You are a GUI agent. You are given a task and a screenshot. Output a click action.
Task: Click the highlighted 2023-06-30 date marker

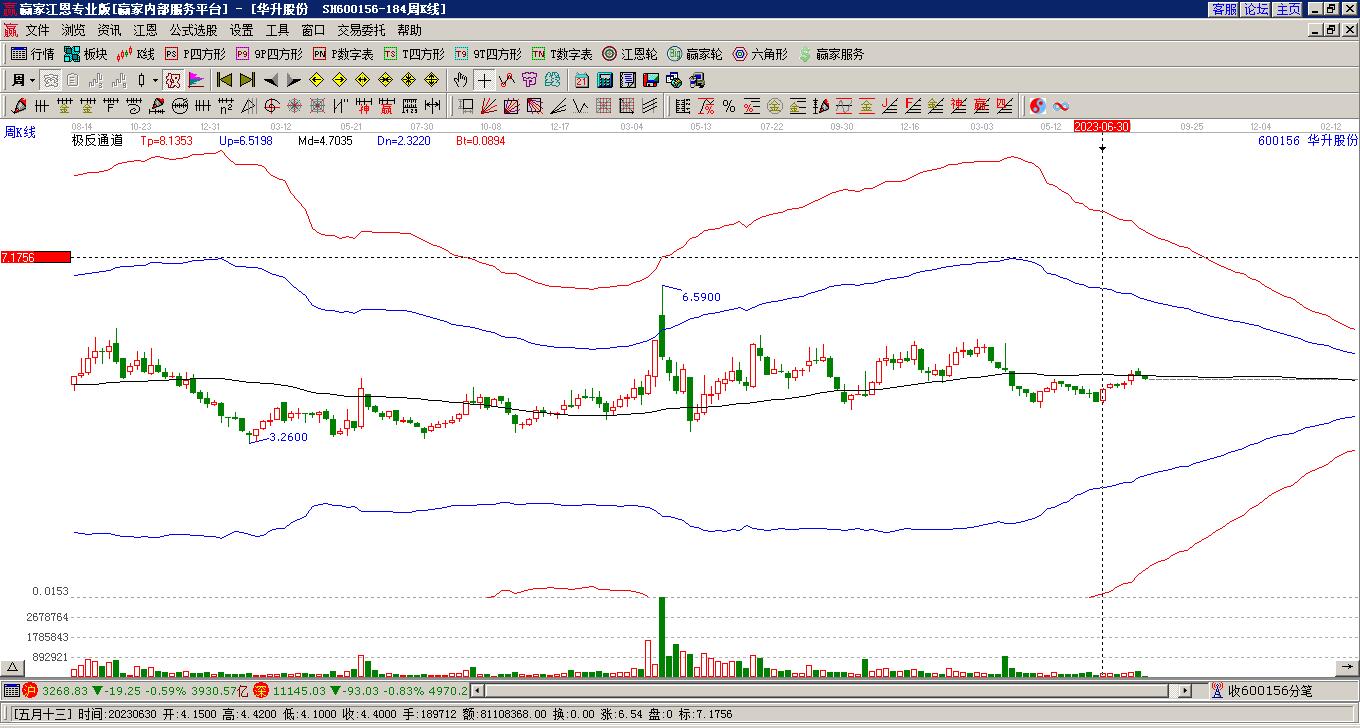[x=1102, y=126]
